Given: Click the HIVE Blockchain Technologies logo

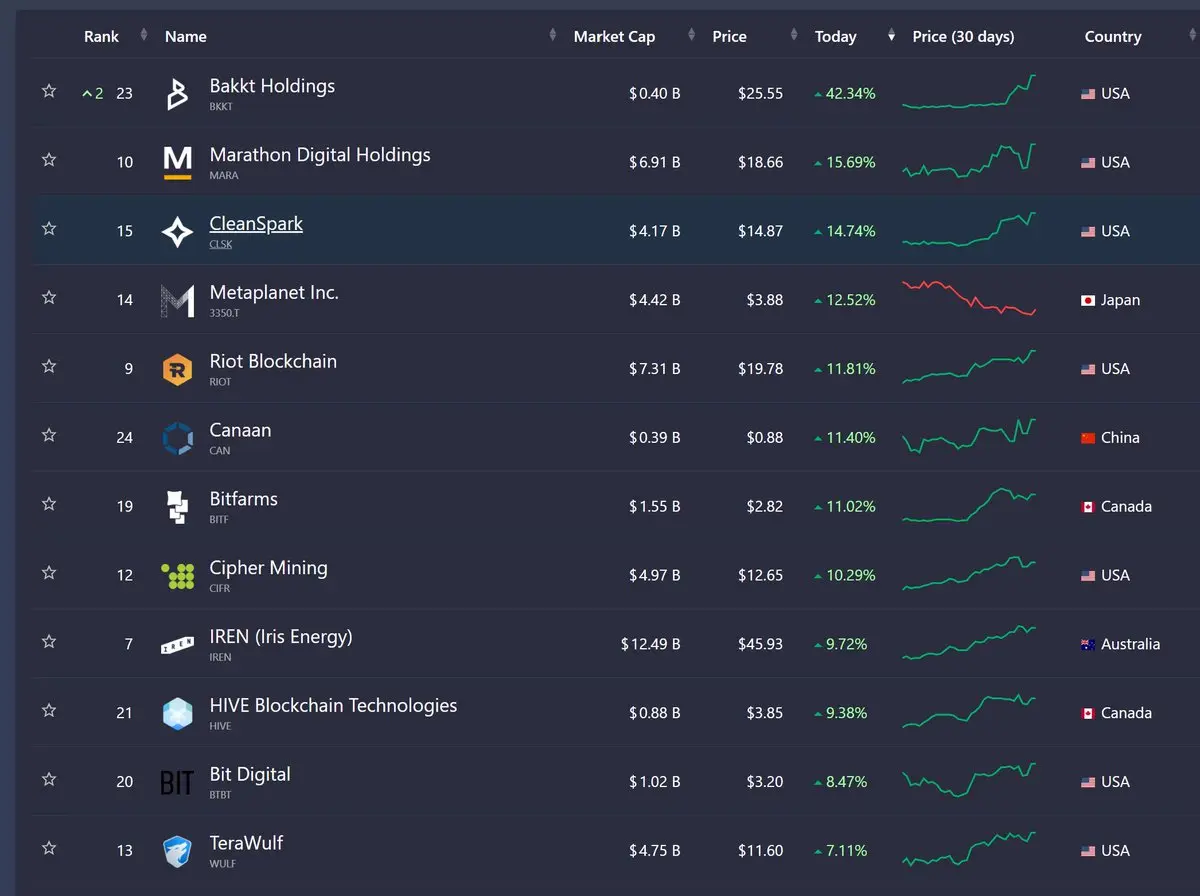Looking at the screenshot, I should (177, 714).
